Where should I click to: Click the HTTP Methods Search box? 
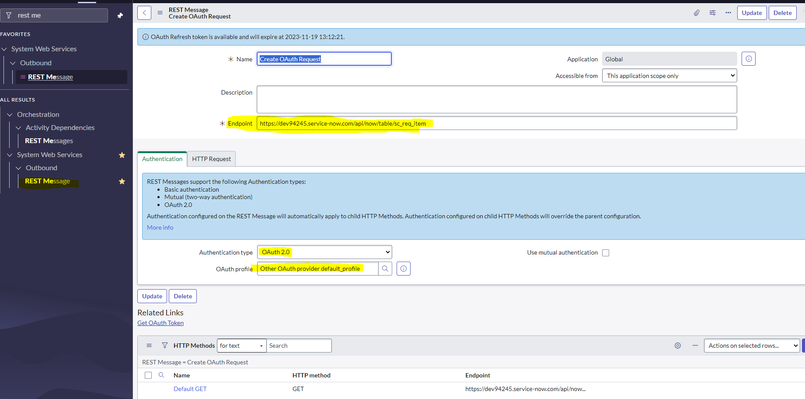click(x=299, y=346)
